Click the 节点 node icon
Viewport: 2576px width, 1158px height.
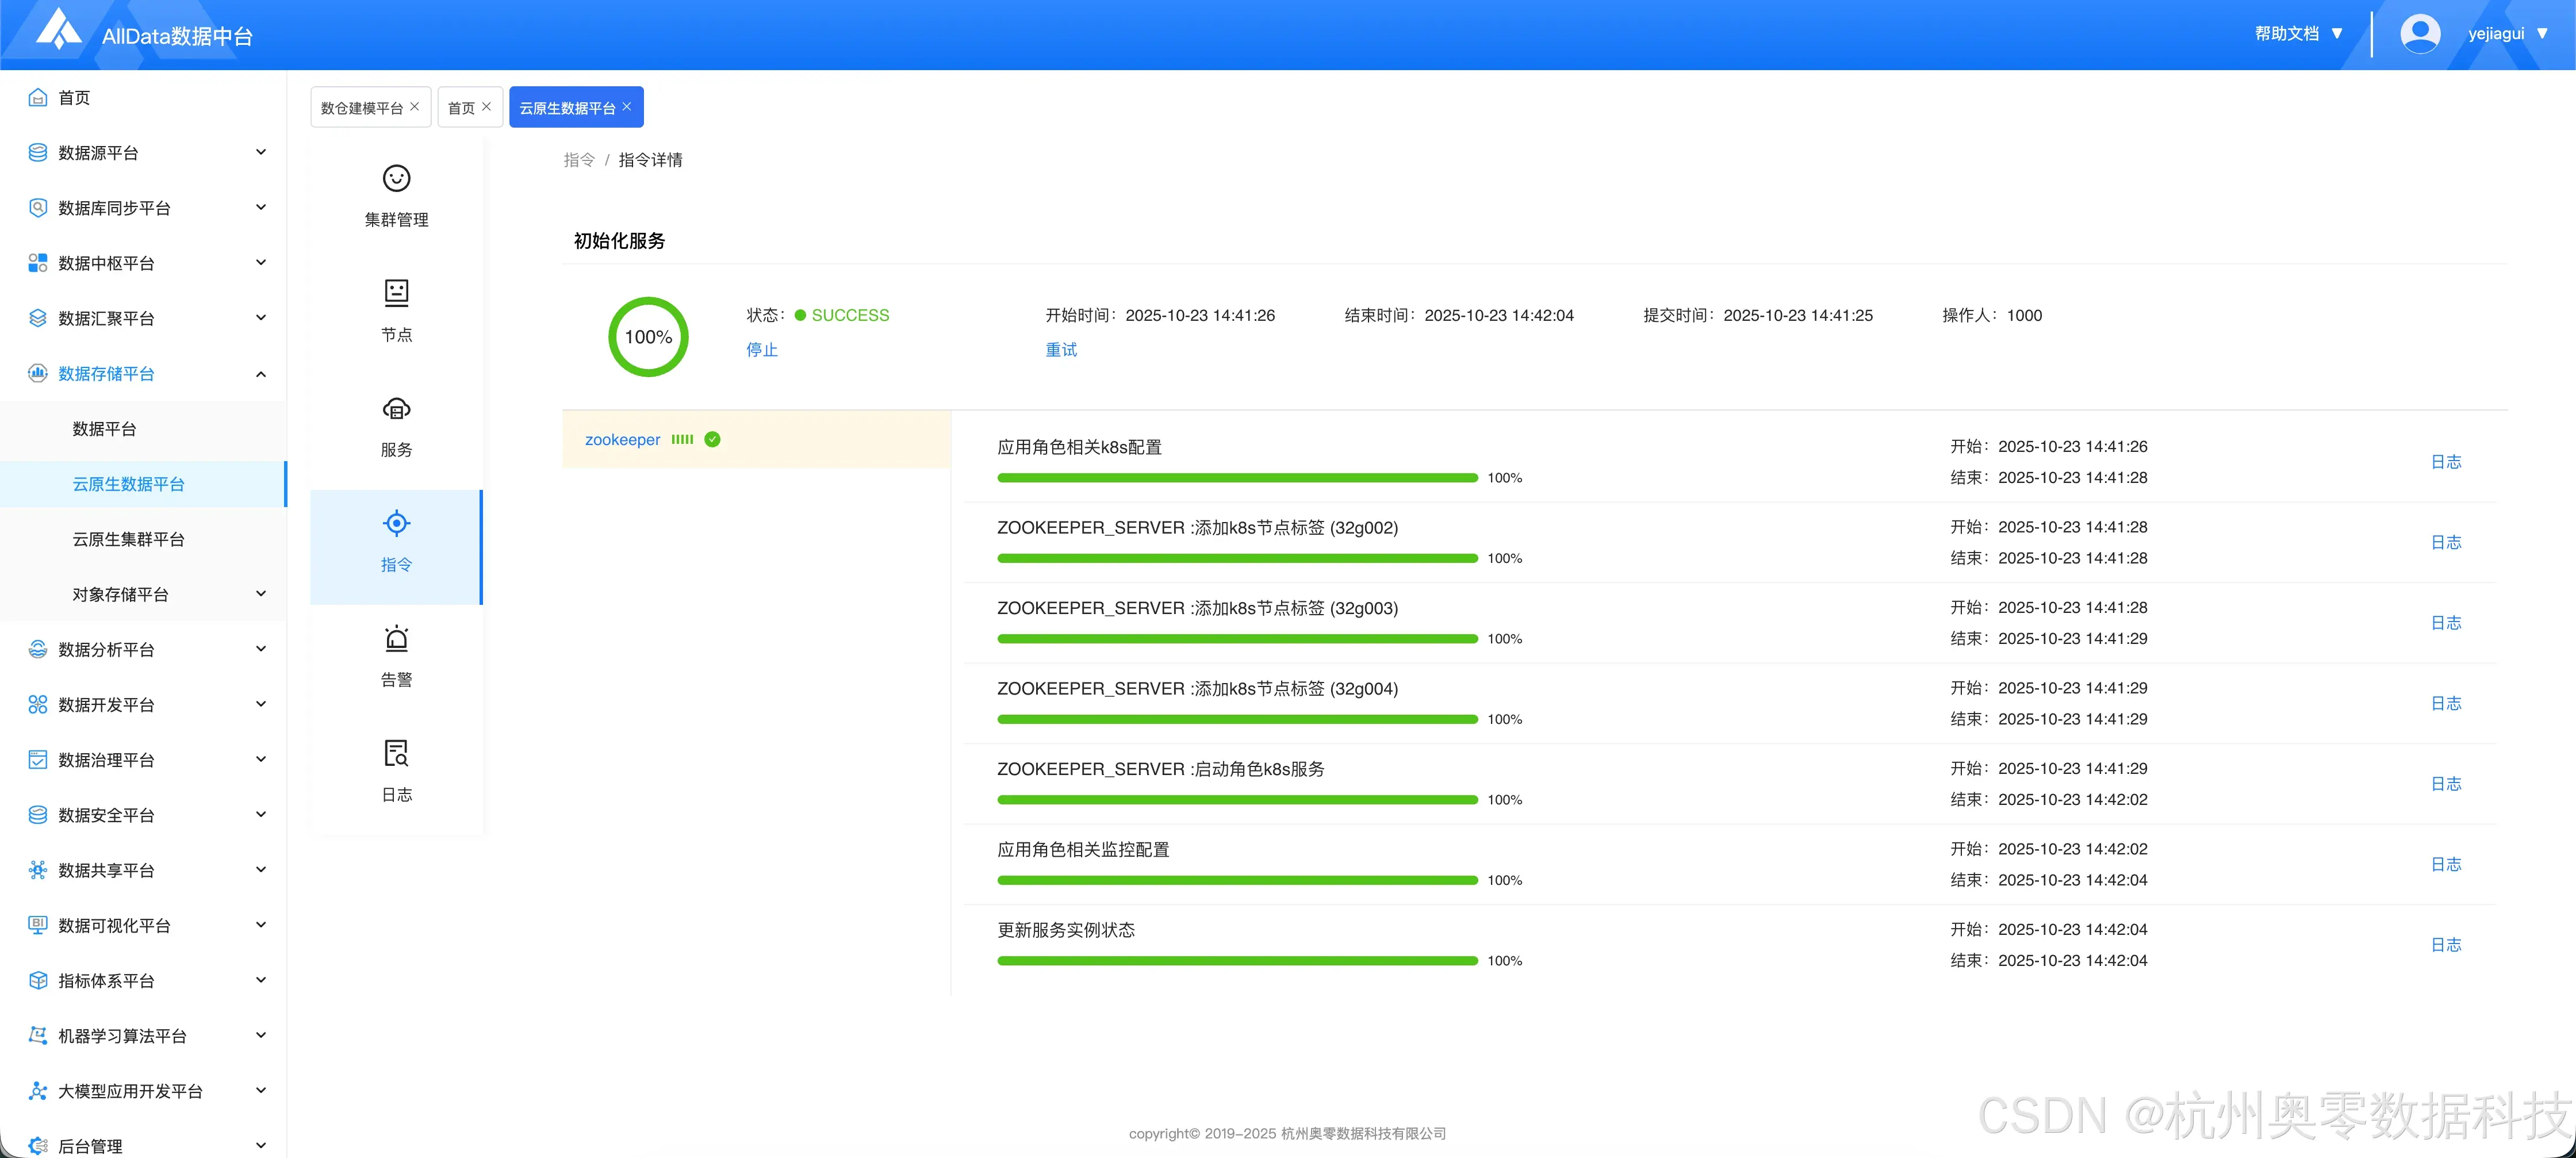pyautogui.click(x=396, y=293)
